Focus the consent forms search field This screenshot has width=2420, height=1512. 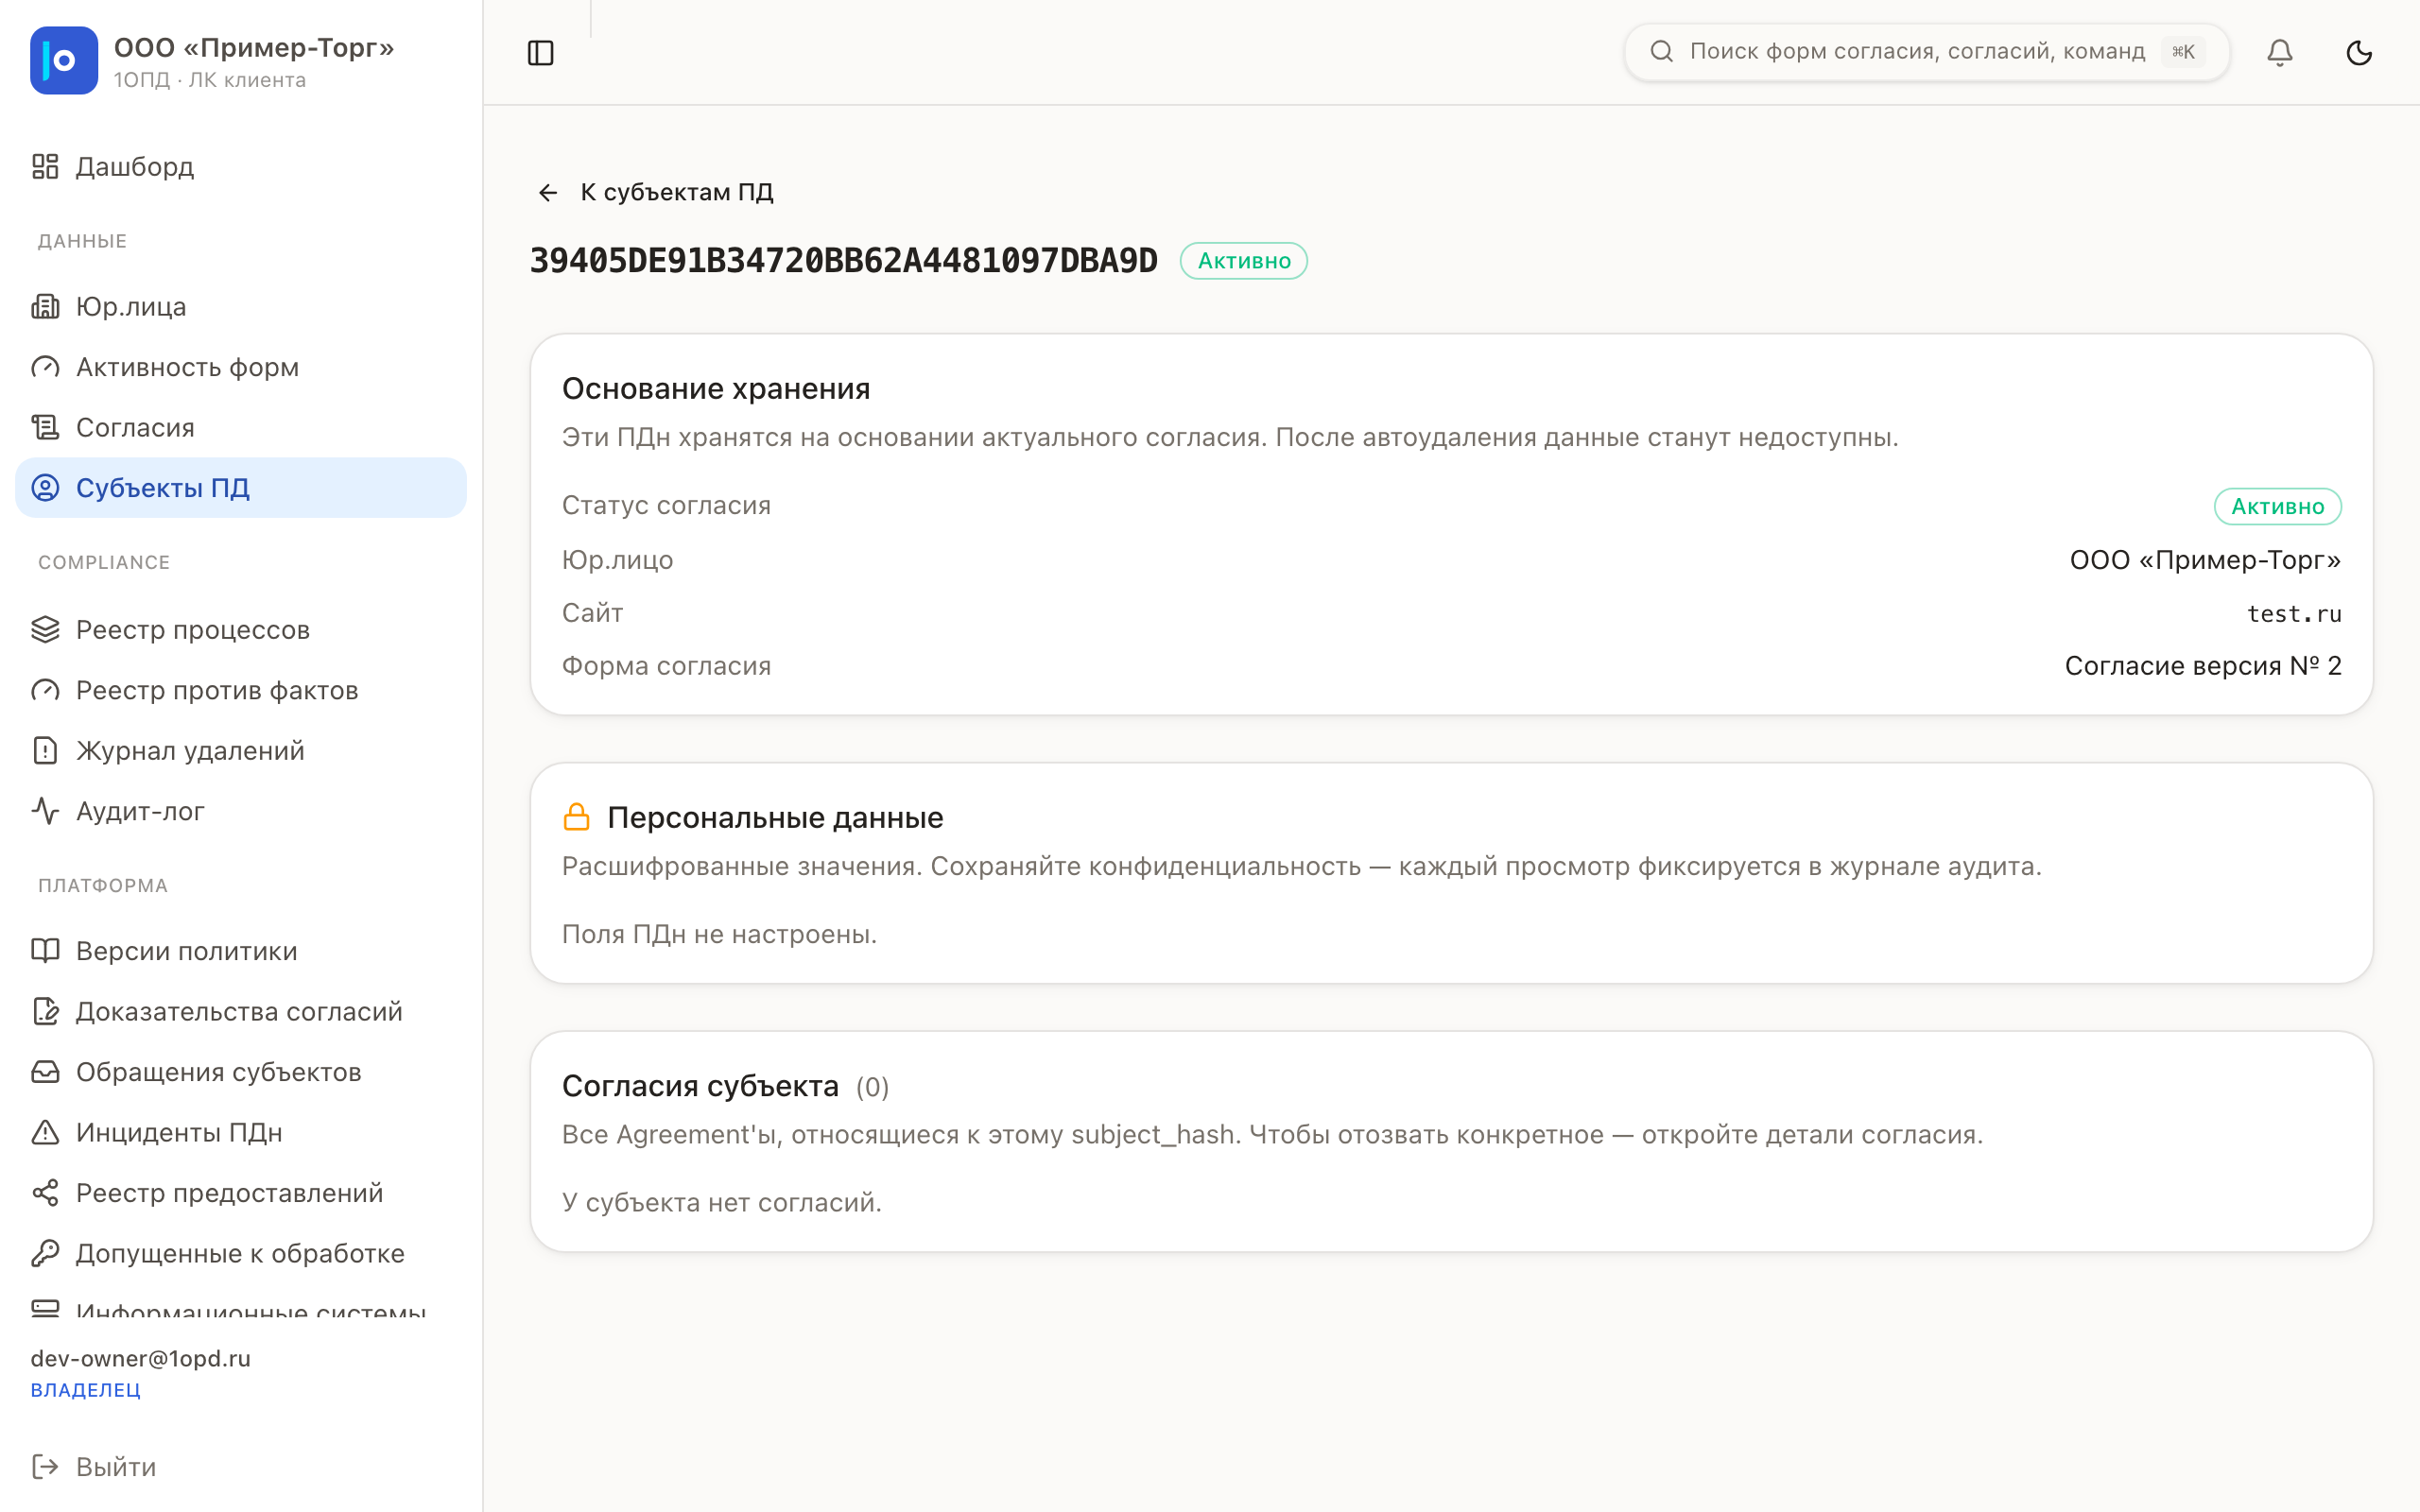click(x=1926, y=52)
